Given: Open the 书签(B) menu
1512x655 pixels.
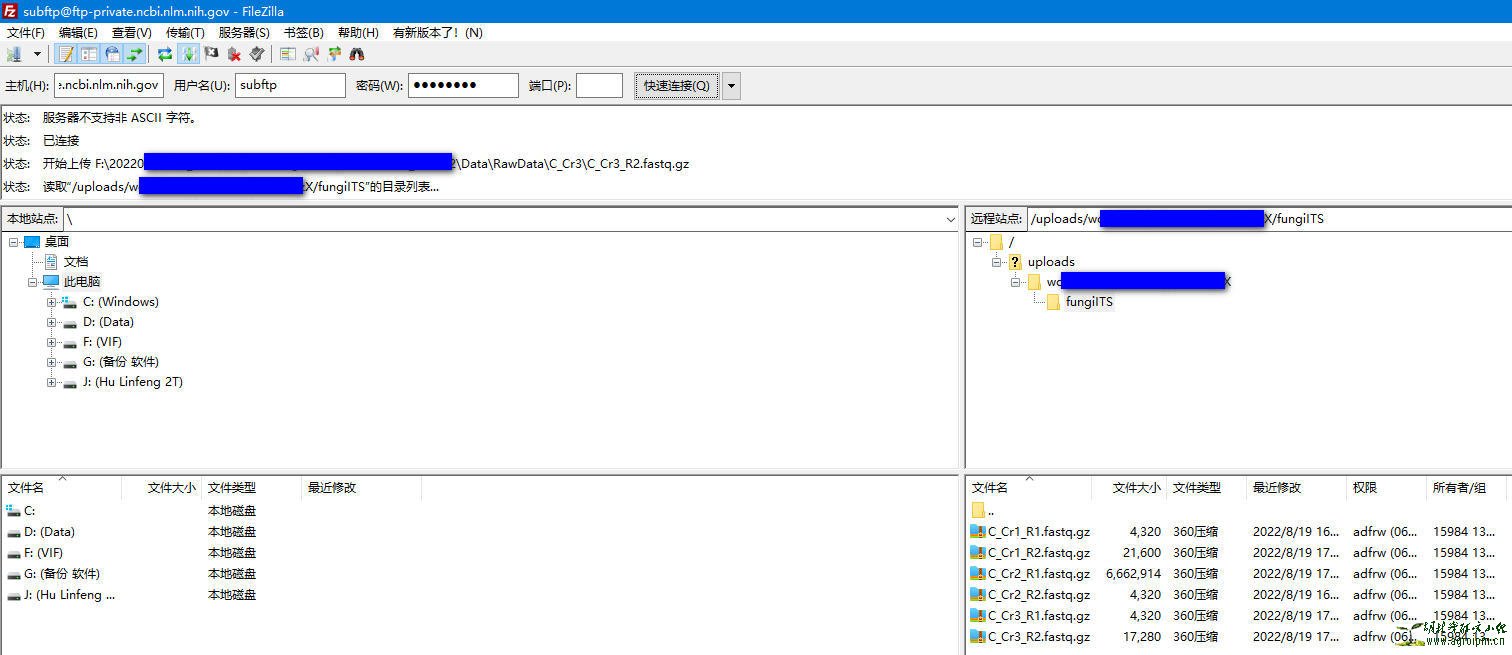Looking at the screenshot, I should coord(303,33).
